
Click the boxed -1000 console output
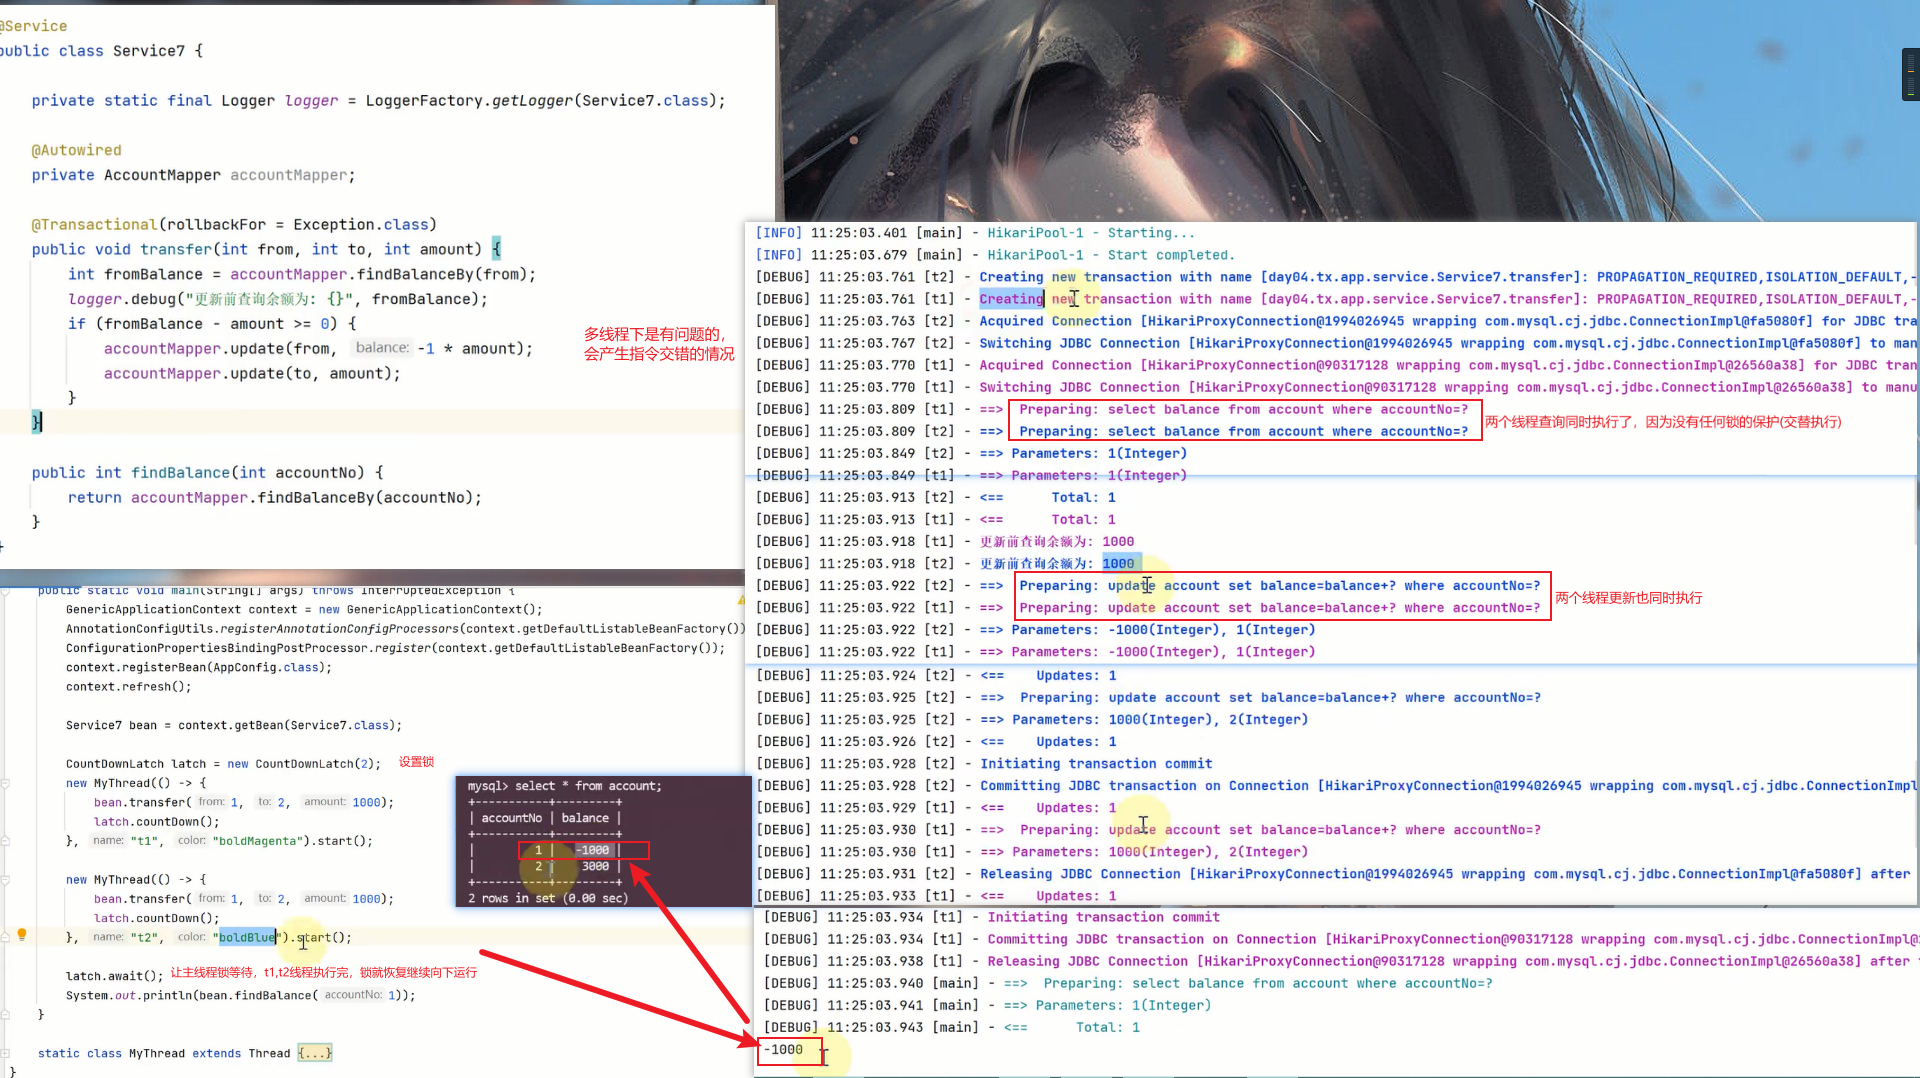pos(786,1050)
